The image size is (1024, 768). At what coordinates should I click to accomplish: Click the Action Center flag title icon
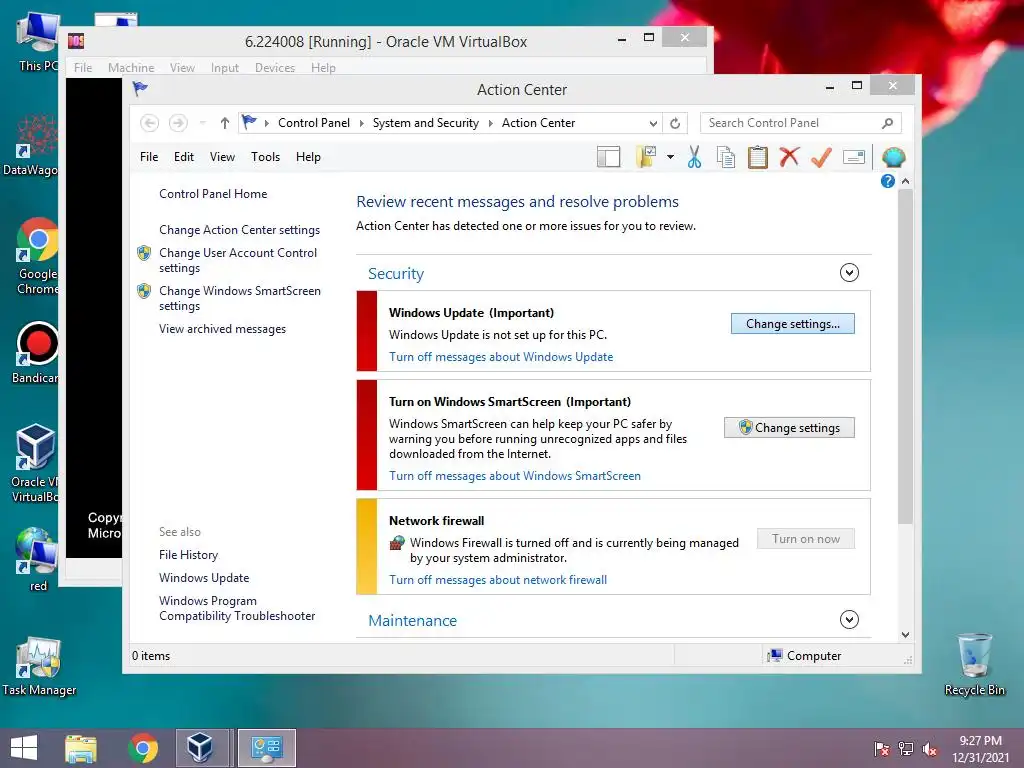(140, 88)
